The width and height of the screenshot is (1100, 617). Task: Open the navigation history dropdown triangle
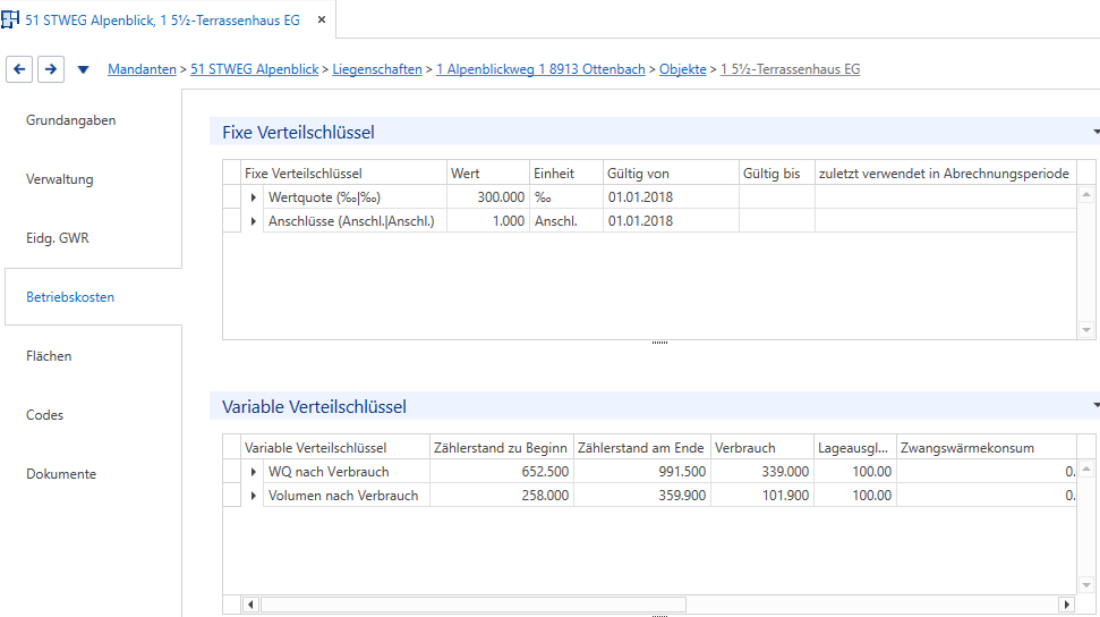click(x=83, y=69)
